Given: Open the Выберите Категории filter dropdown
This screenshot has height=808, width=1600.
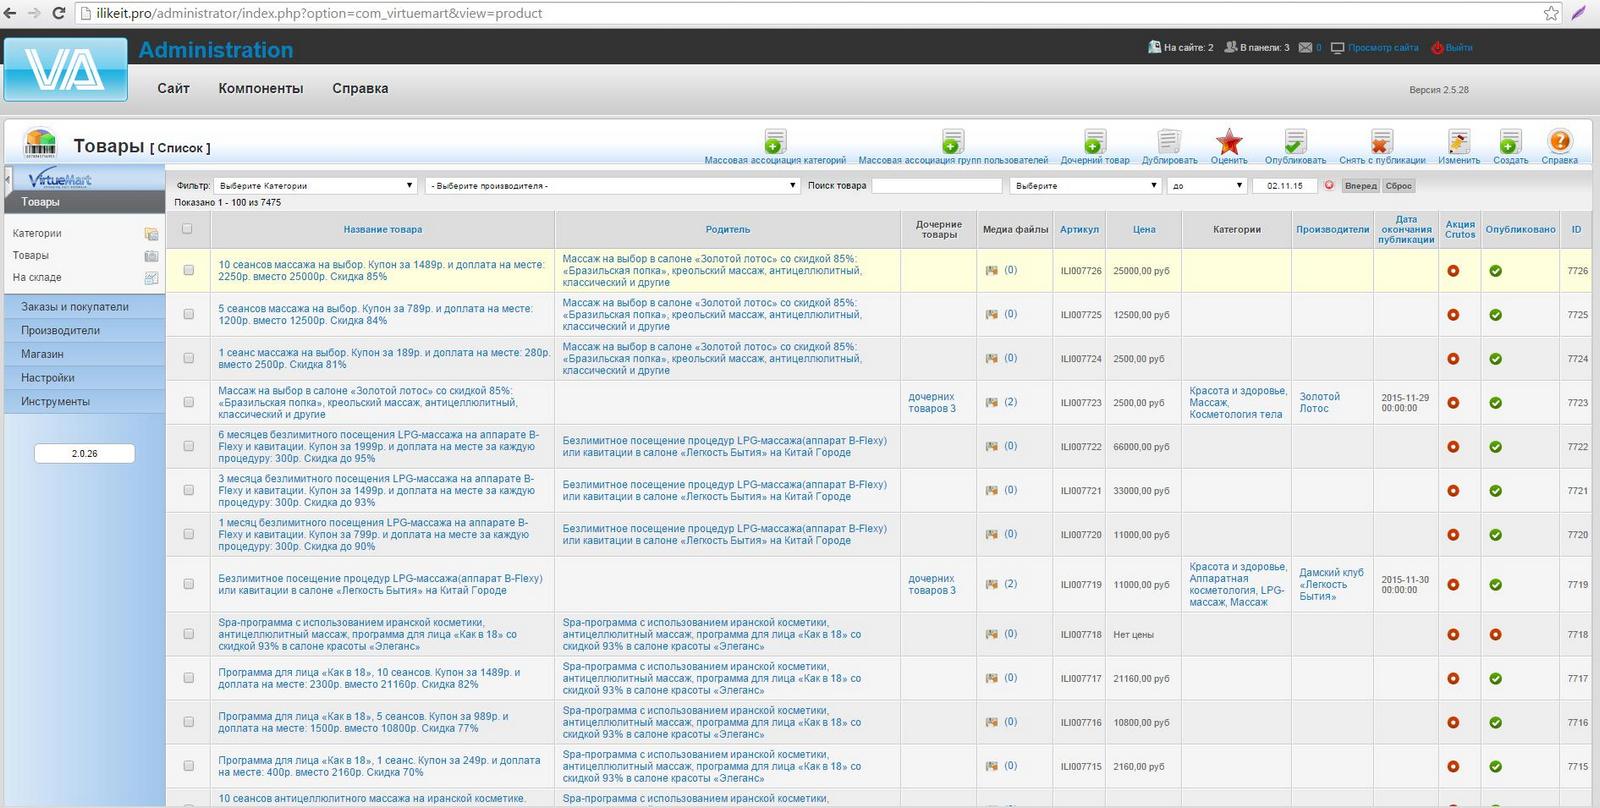Looking at the screenshot, I should (316, 186).
